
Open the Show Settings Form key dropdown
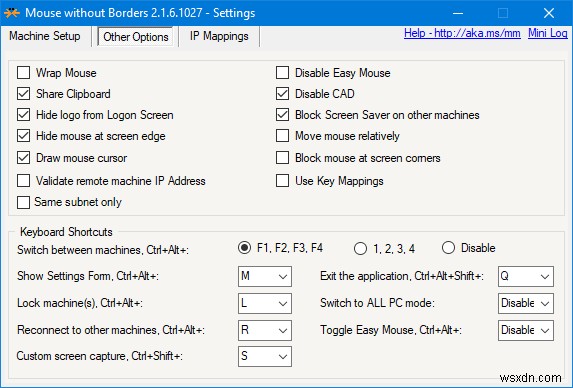[x=265, y=276]
